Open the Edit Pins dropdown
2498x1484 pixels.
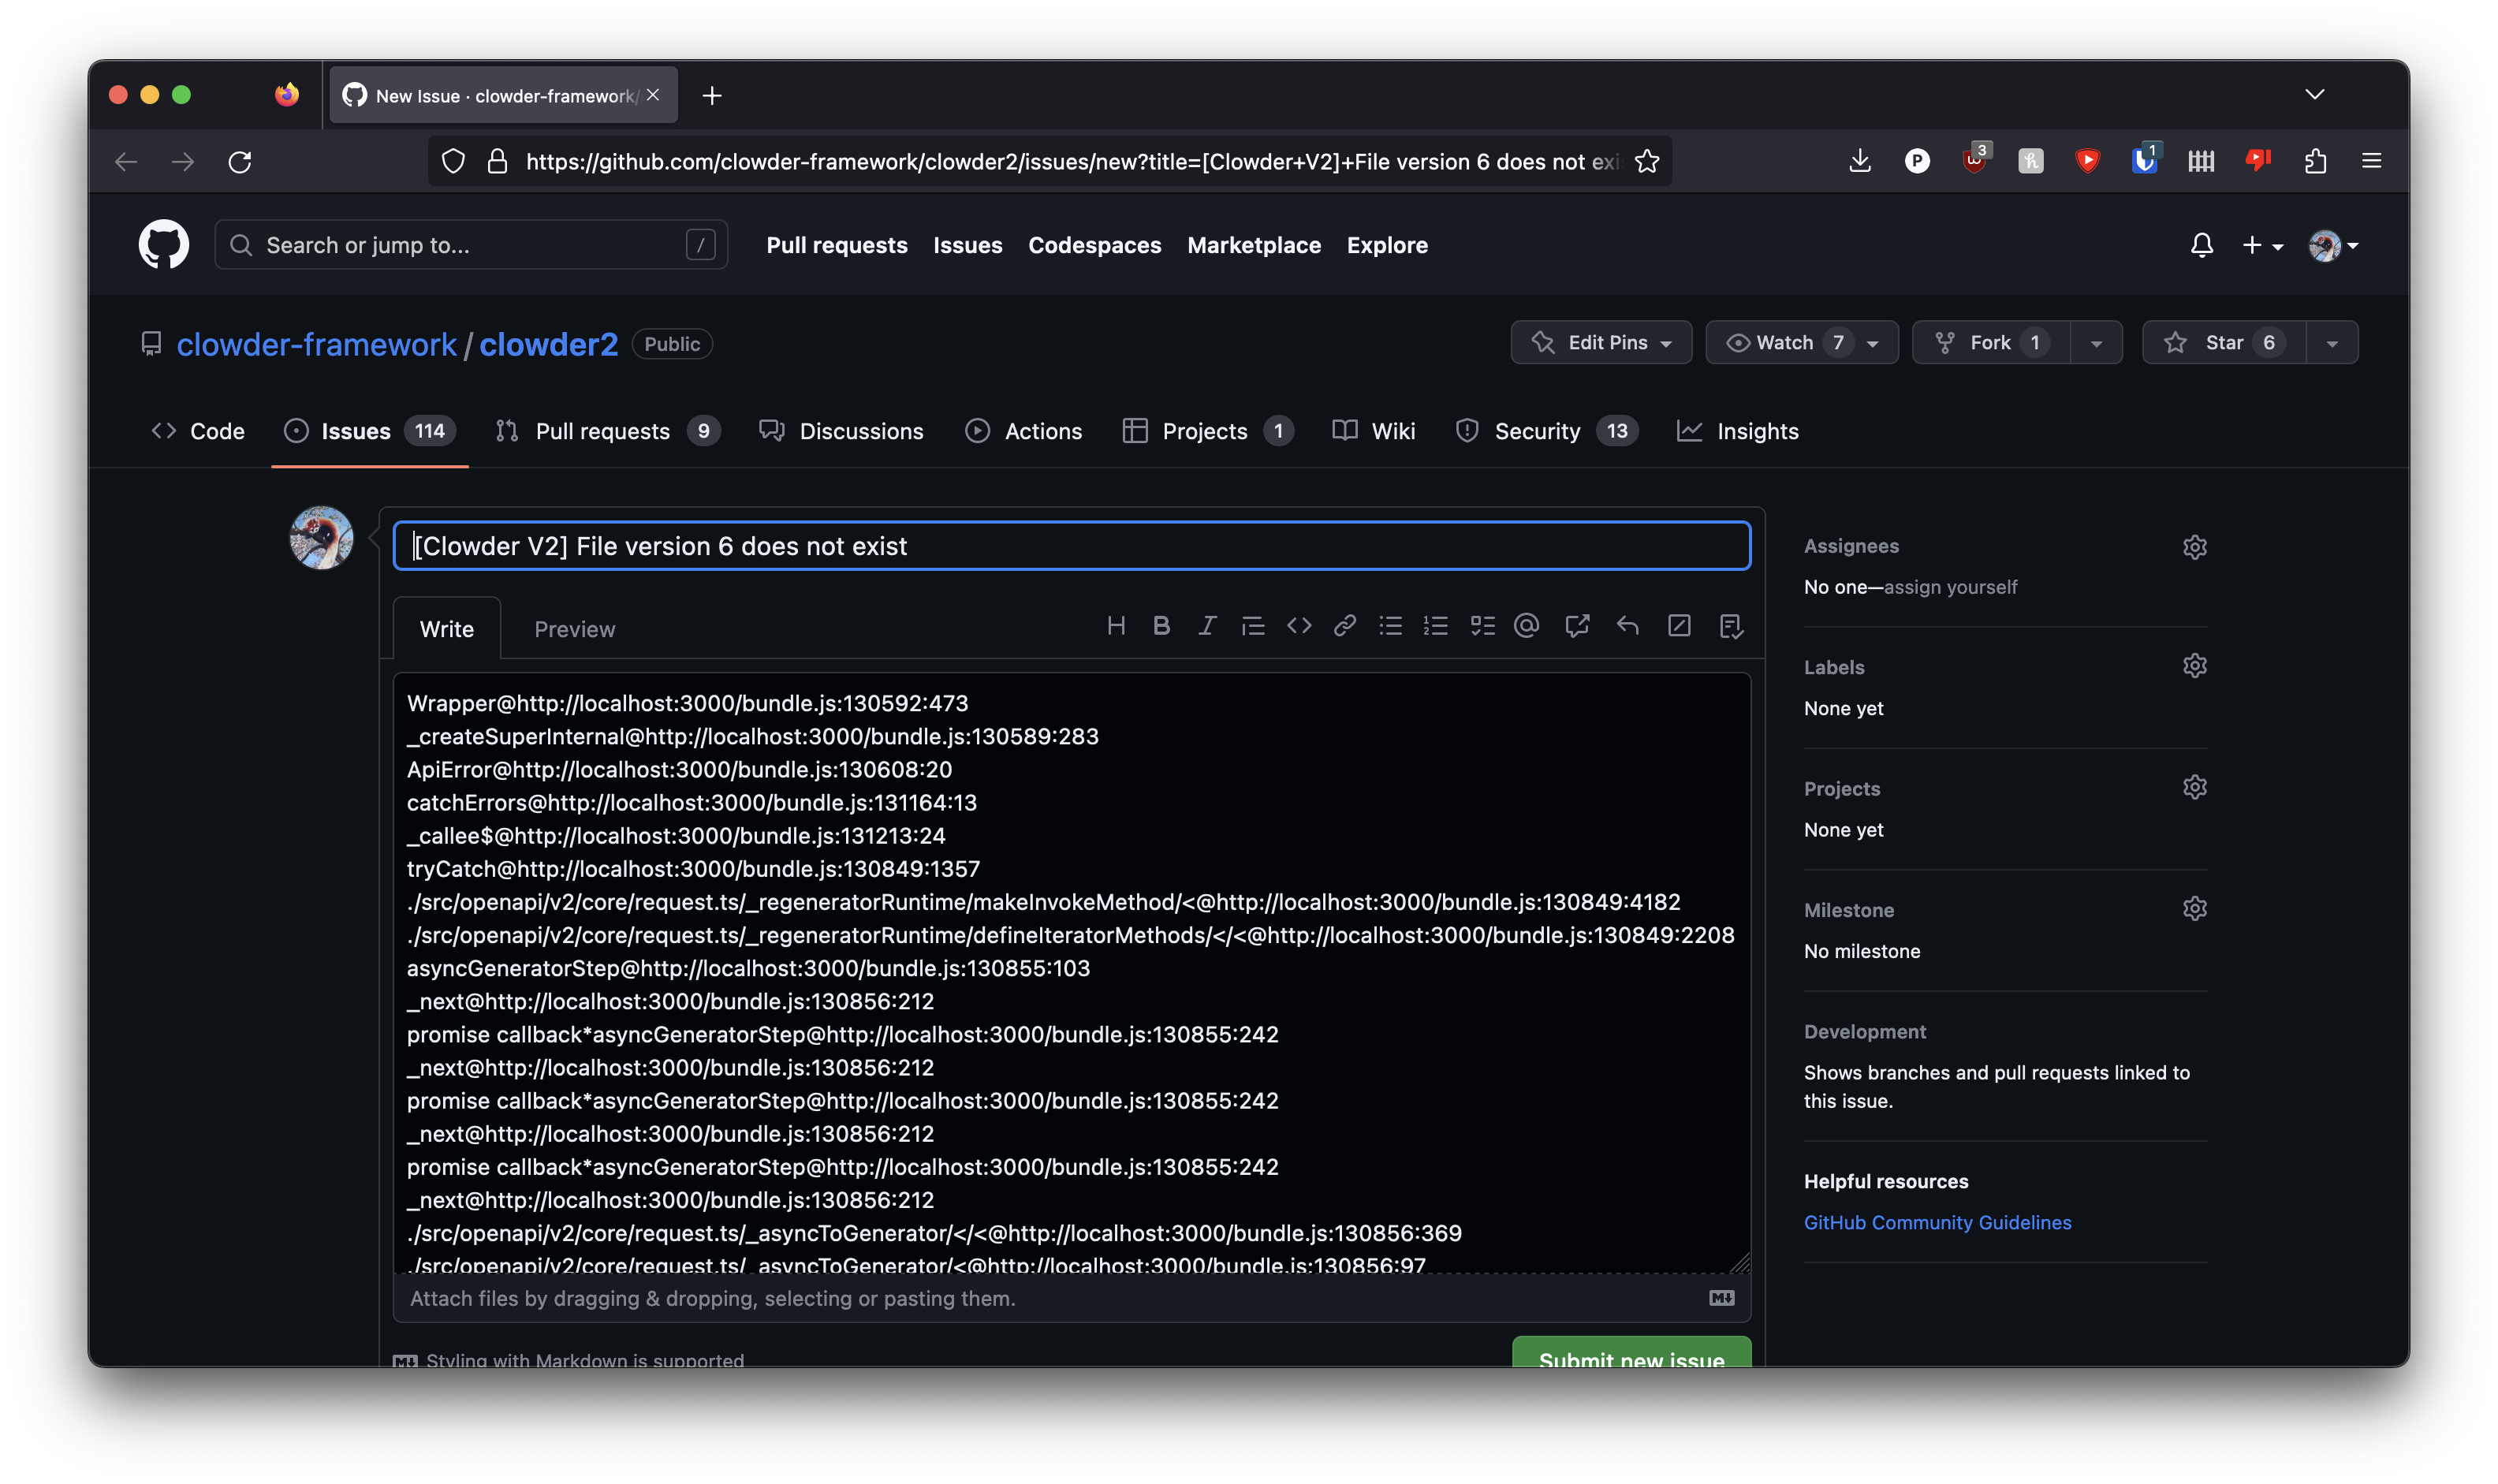[x=1601, y=343]
